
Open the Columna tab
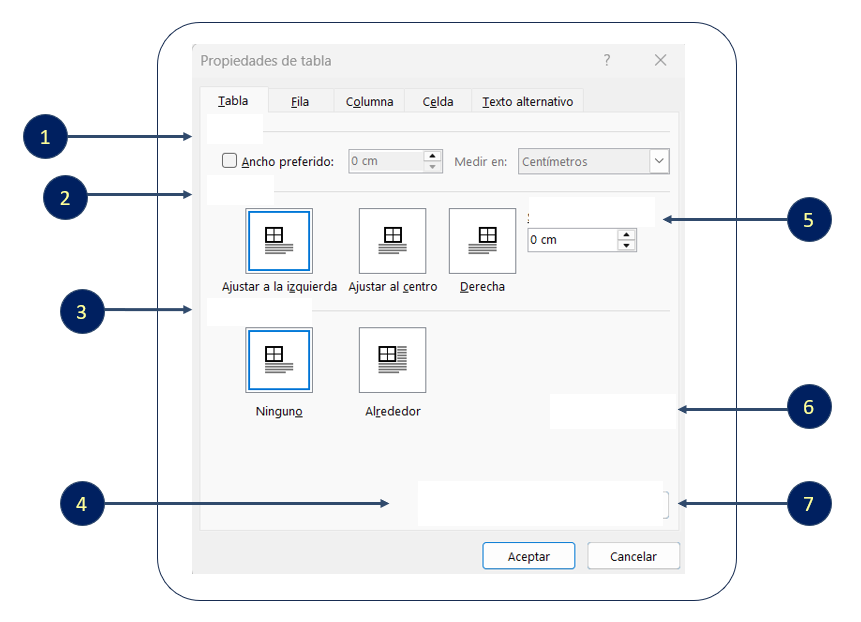pyautogui.click(x=369, y=102)
